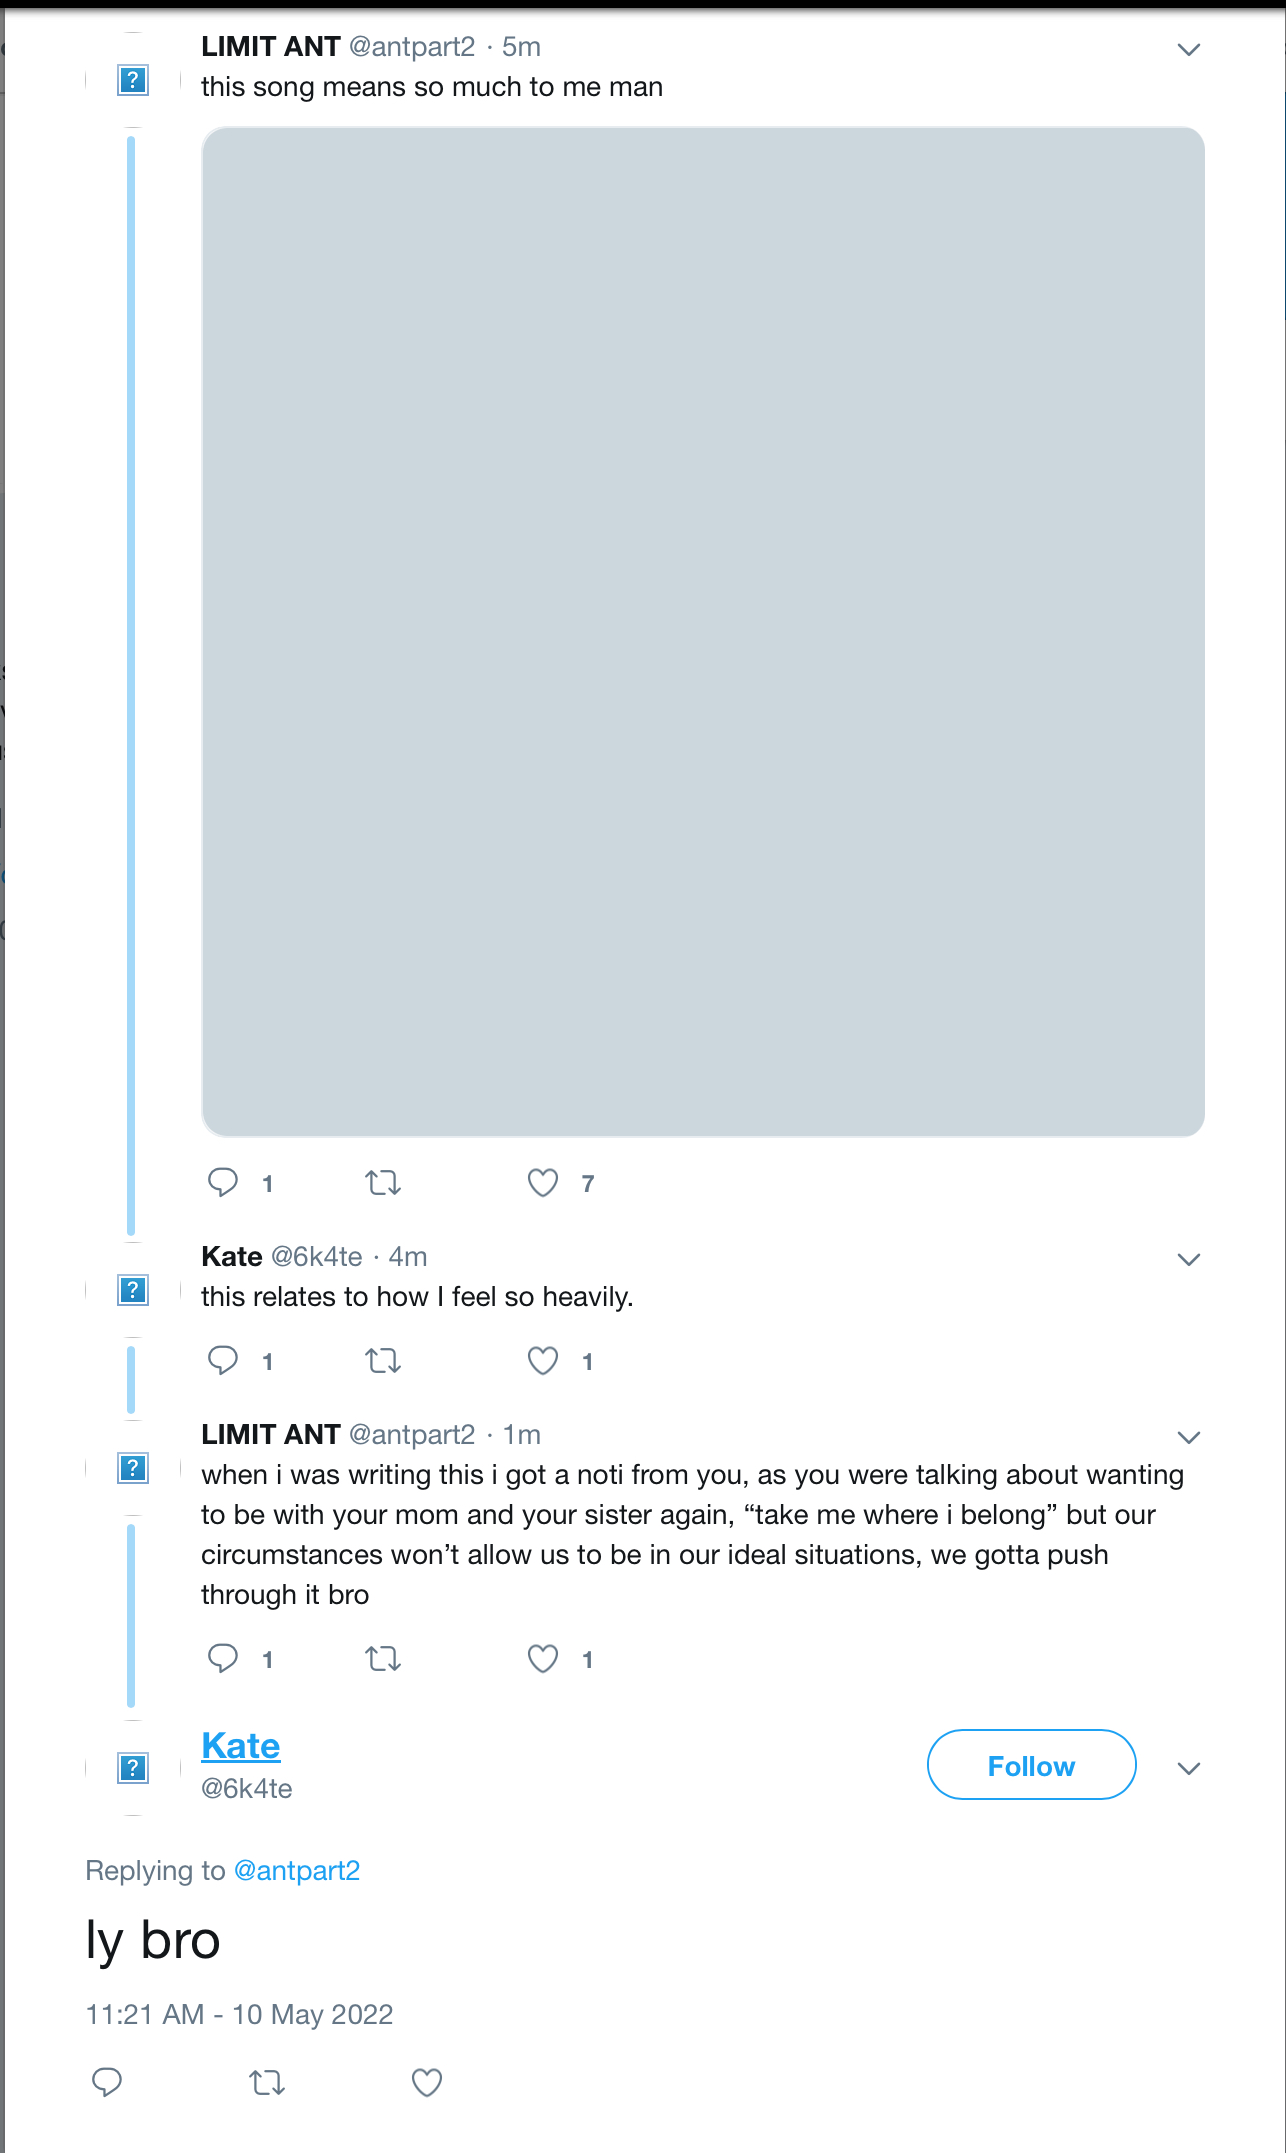Open options chevron on first LIMIT ANT tweet
This screenshot has width=1286, height=2153.
click(x=1188, y=49)
